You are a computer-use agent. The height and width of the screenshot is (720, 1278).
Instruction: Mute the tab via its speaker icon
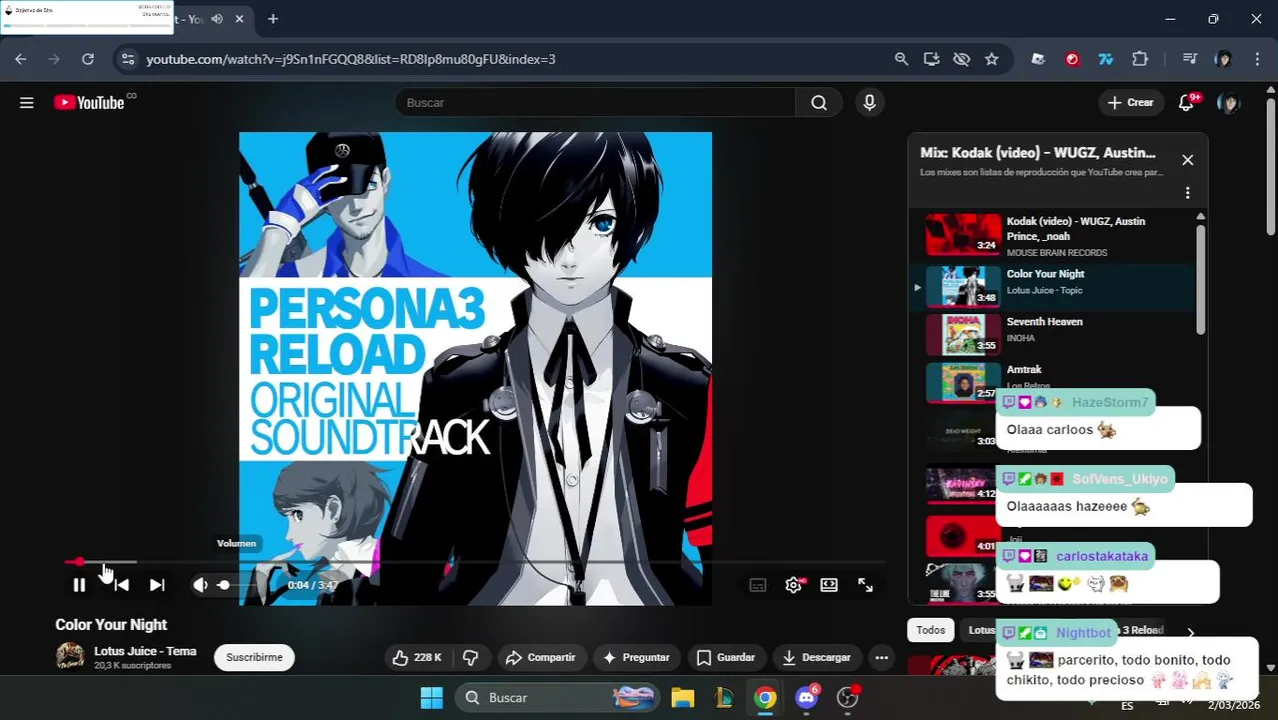tap(217, 19)
